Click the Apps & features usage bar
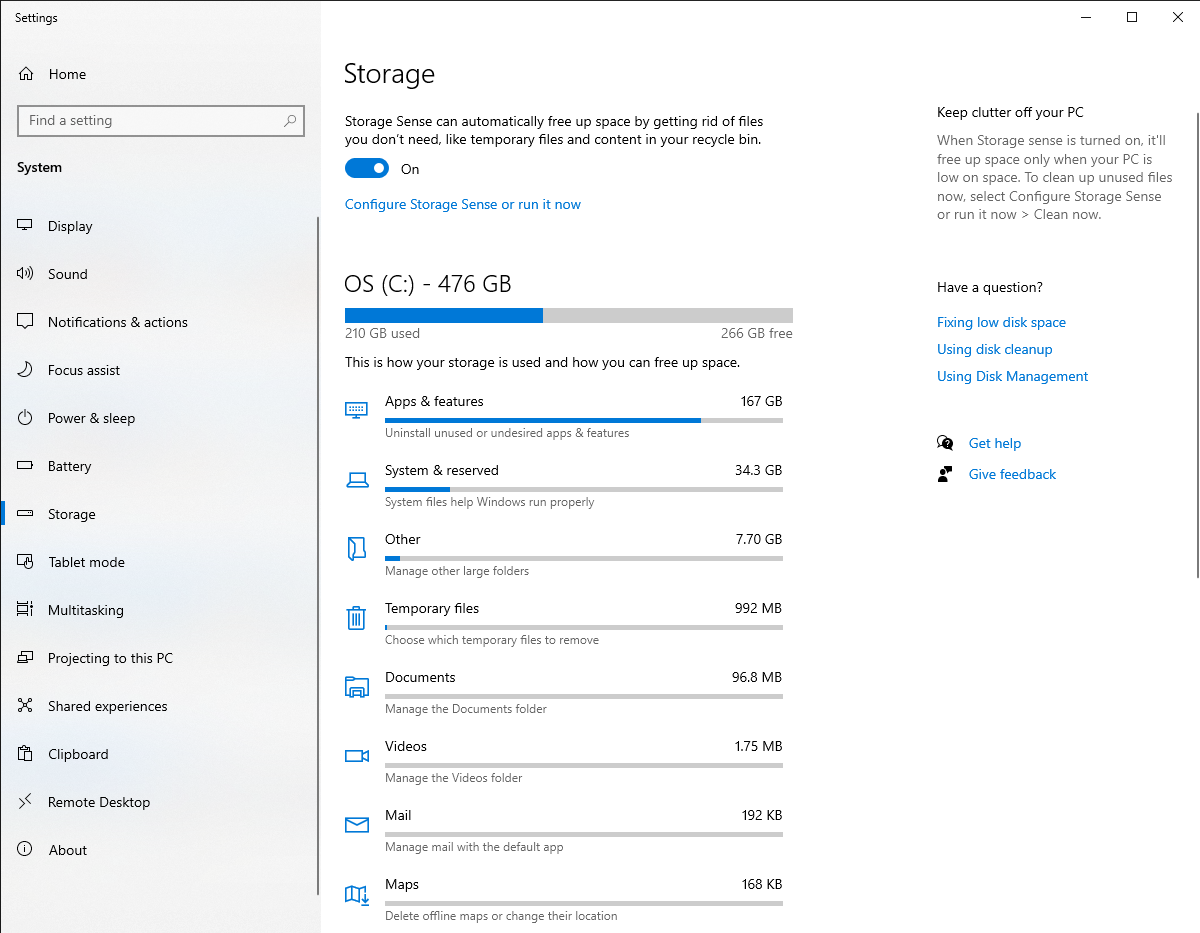This screenshot has width=1200, height=933. [584, 420]
